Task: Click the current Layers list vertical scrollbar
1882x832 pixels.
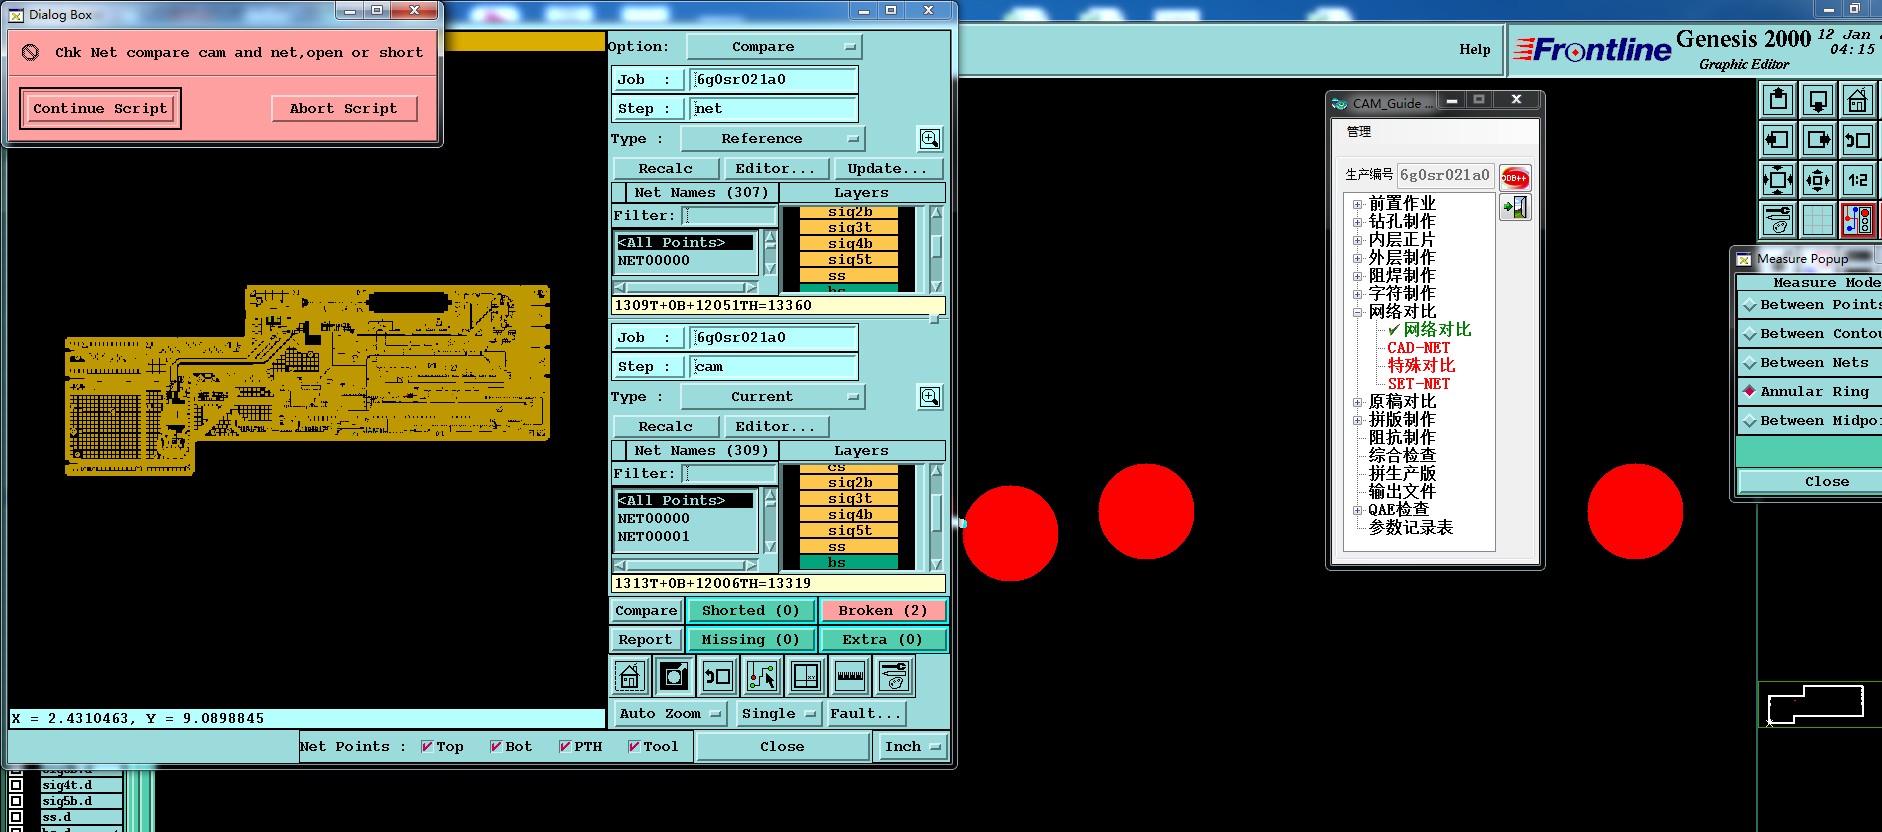Action: pyautogui.click(x=937, y=517)
